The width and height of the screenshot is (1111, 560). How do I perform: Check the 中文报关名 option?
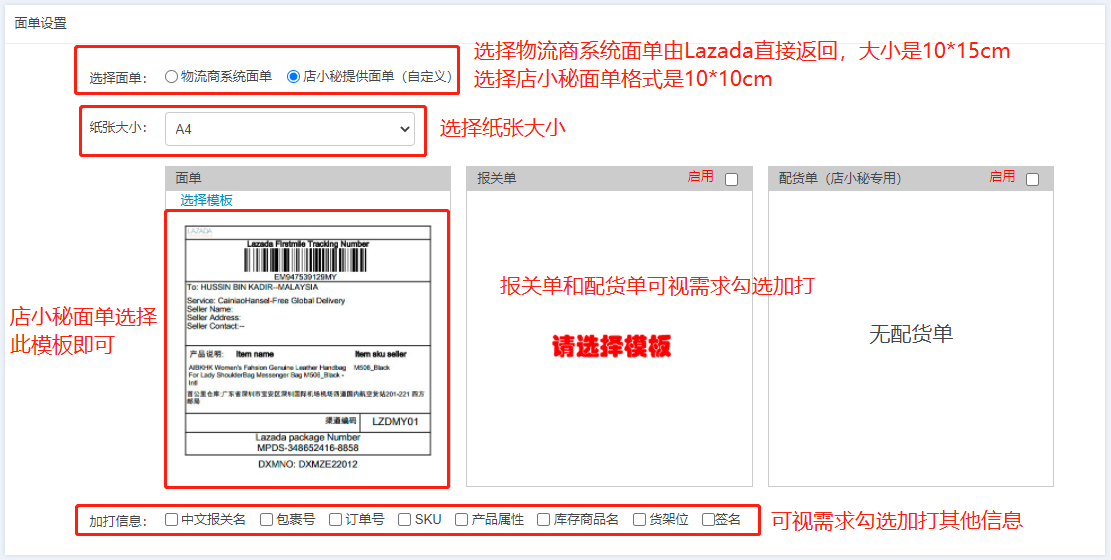[171, 520]
